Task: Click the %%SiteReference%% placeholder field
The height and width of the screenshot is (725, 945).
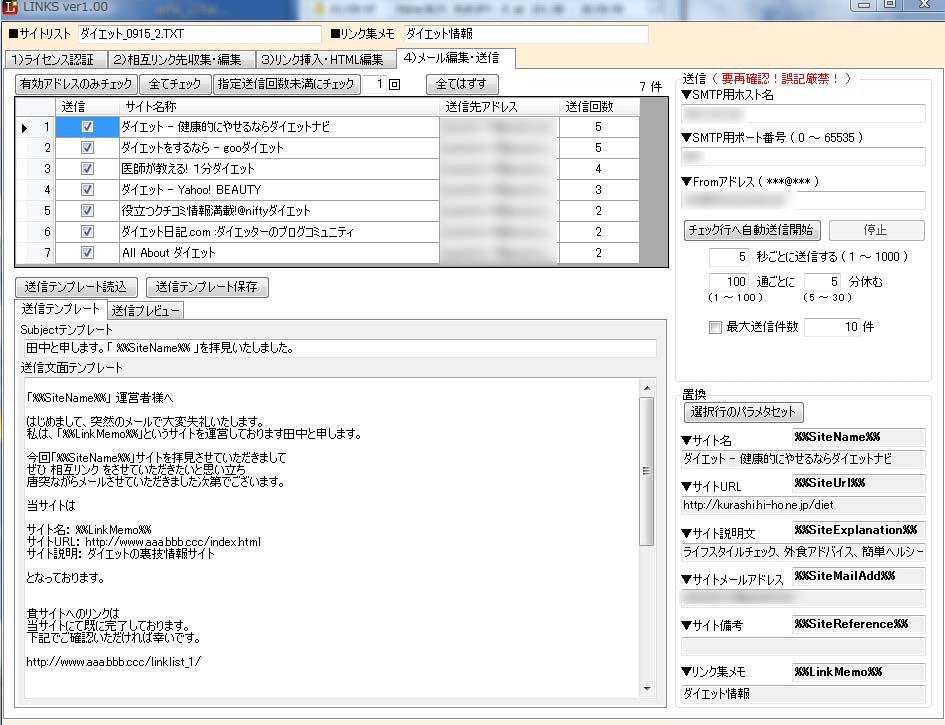Action: [858, 624]
